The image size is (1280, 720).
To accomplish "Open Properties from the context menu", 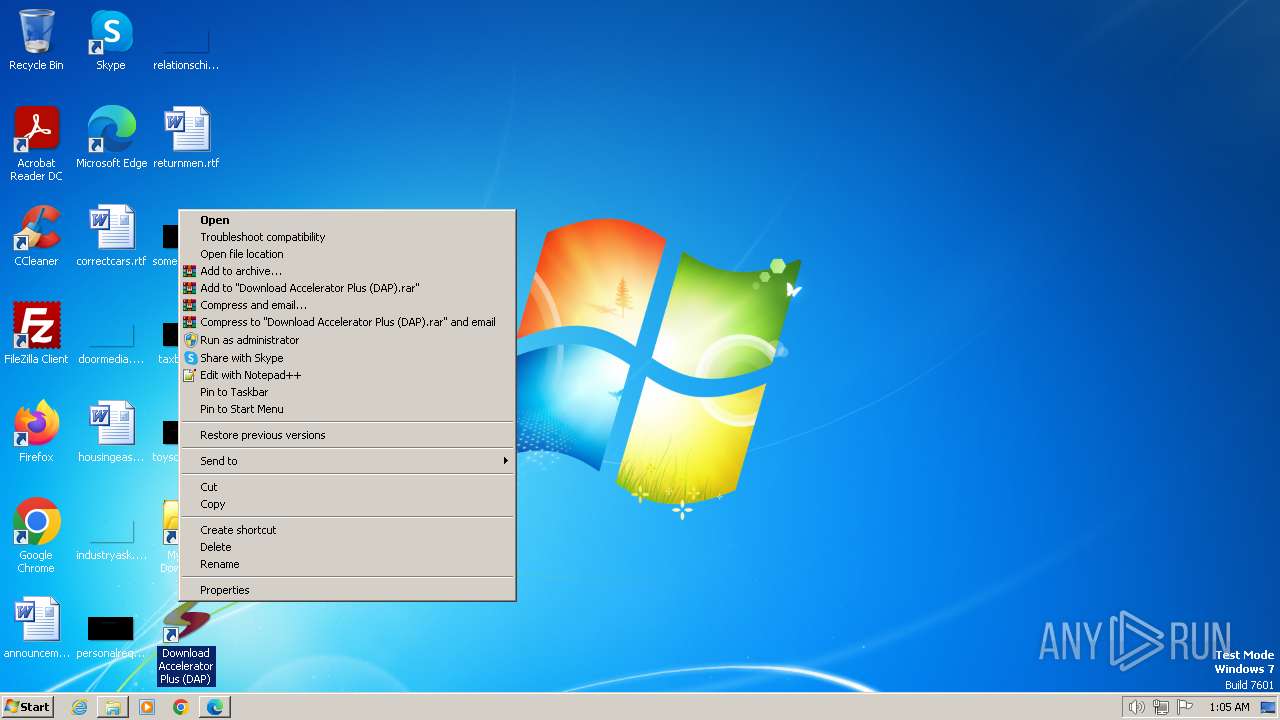I will [x=347, y=590].
